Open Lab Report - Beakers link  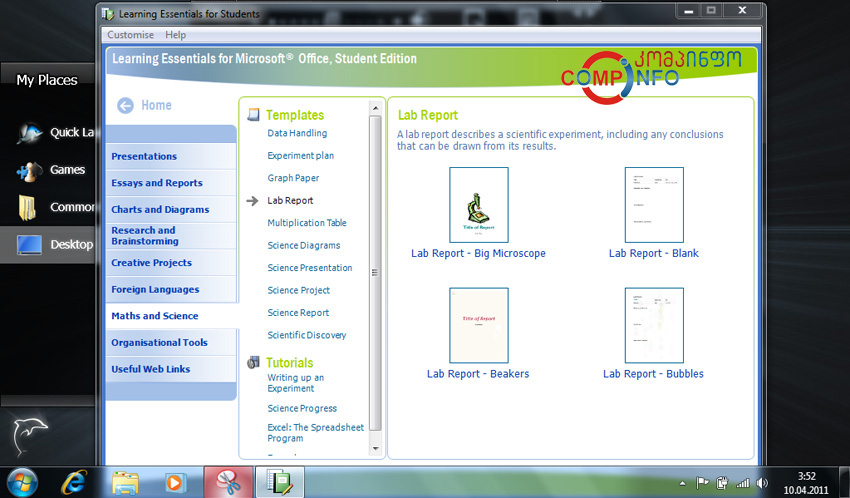478,374
